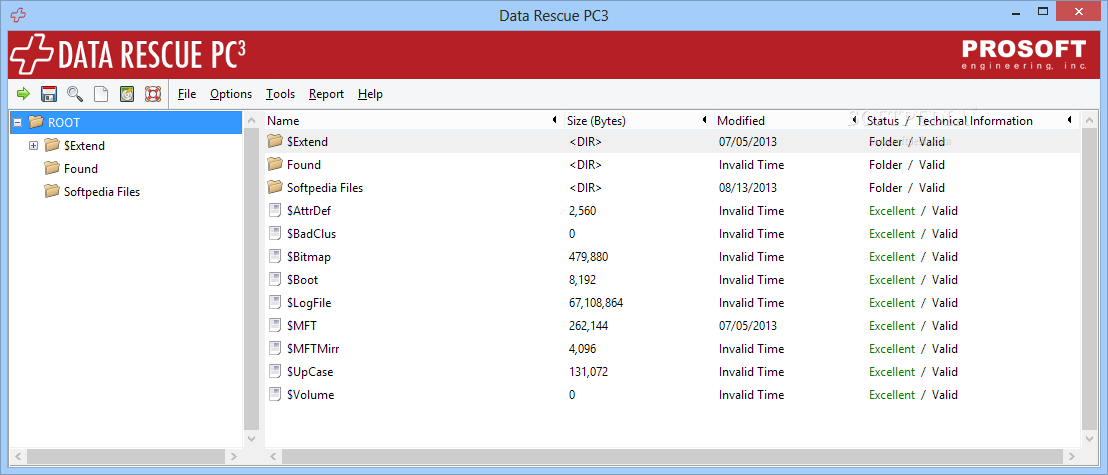Click the file list up scroll arrow

tap(1089, 122)
